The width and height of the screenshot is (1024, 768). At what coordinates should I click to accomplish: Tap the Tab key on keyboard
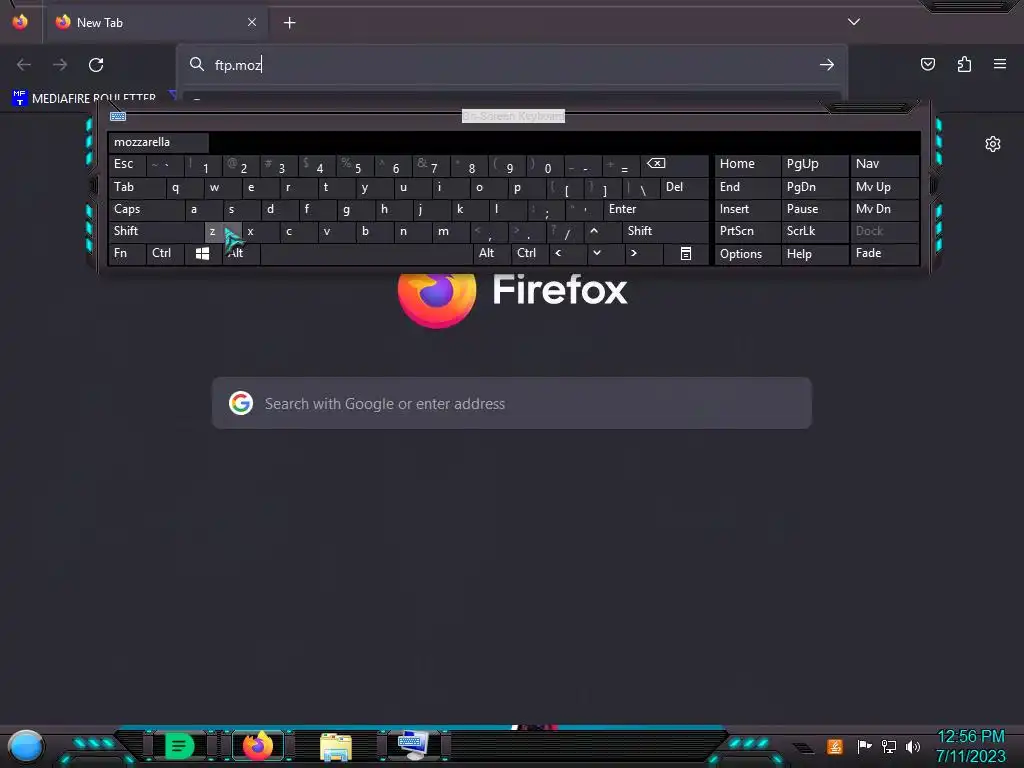pyautogui.click(x=136, y=187)
